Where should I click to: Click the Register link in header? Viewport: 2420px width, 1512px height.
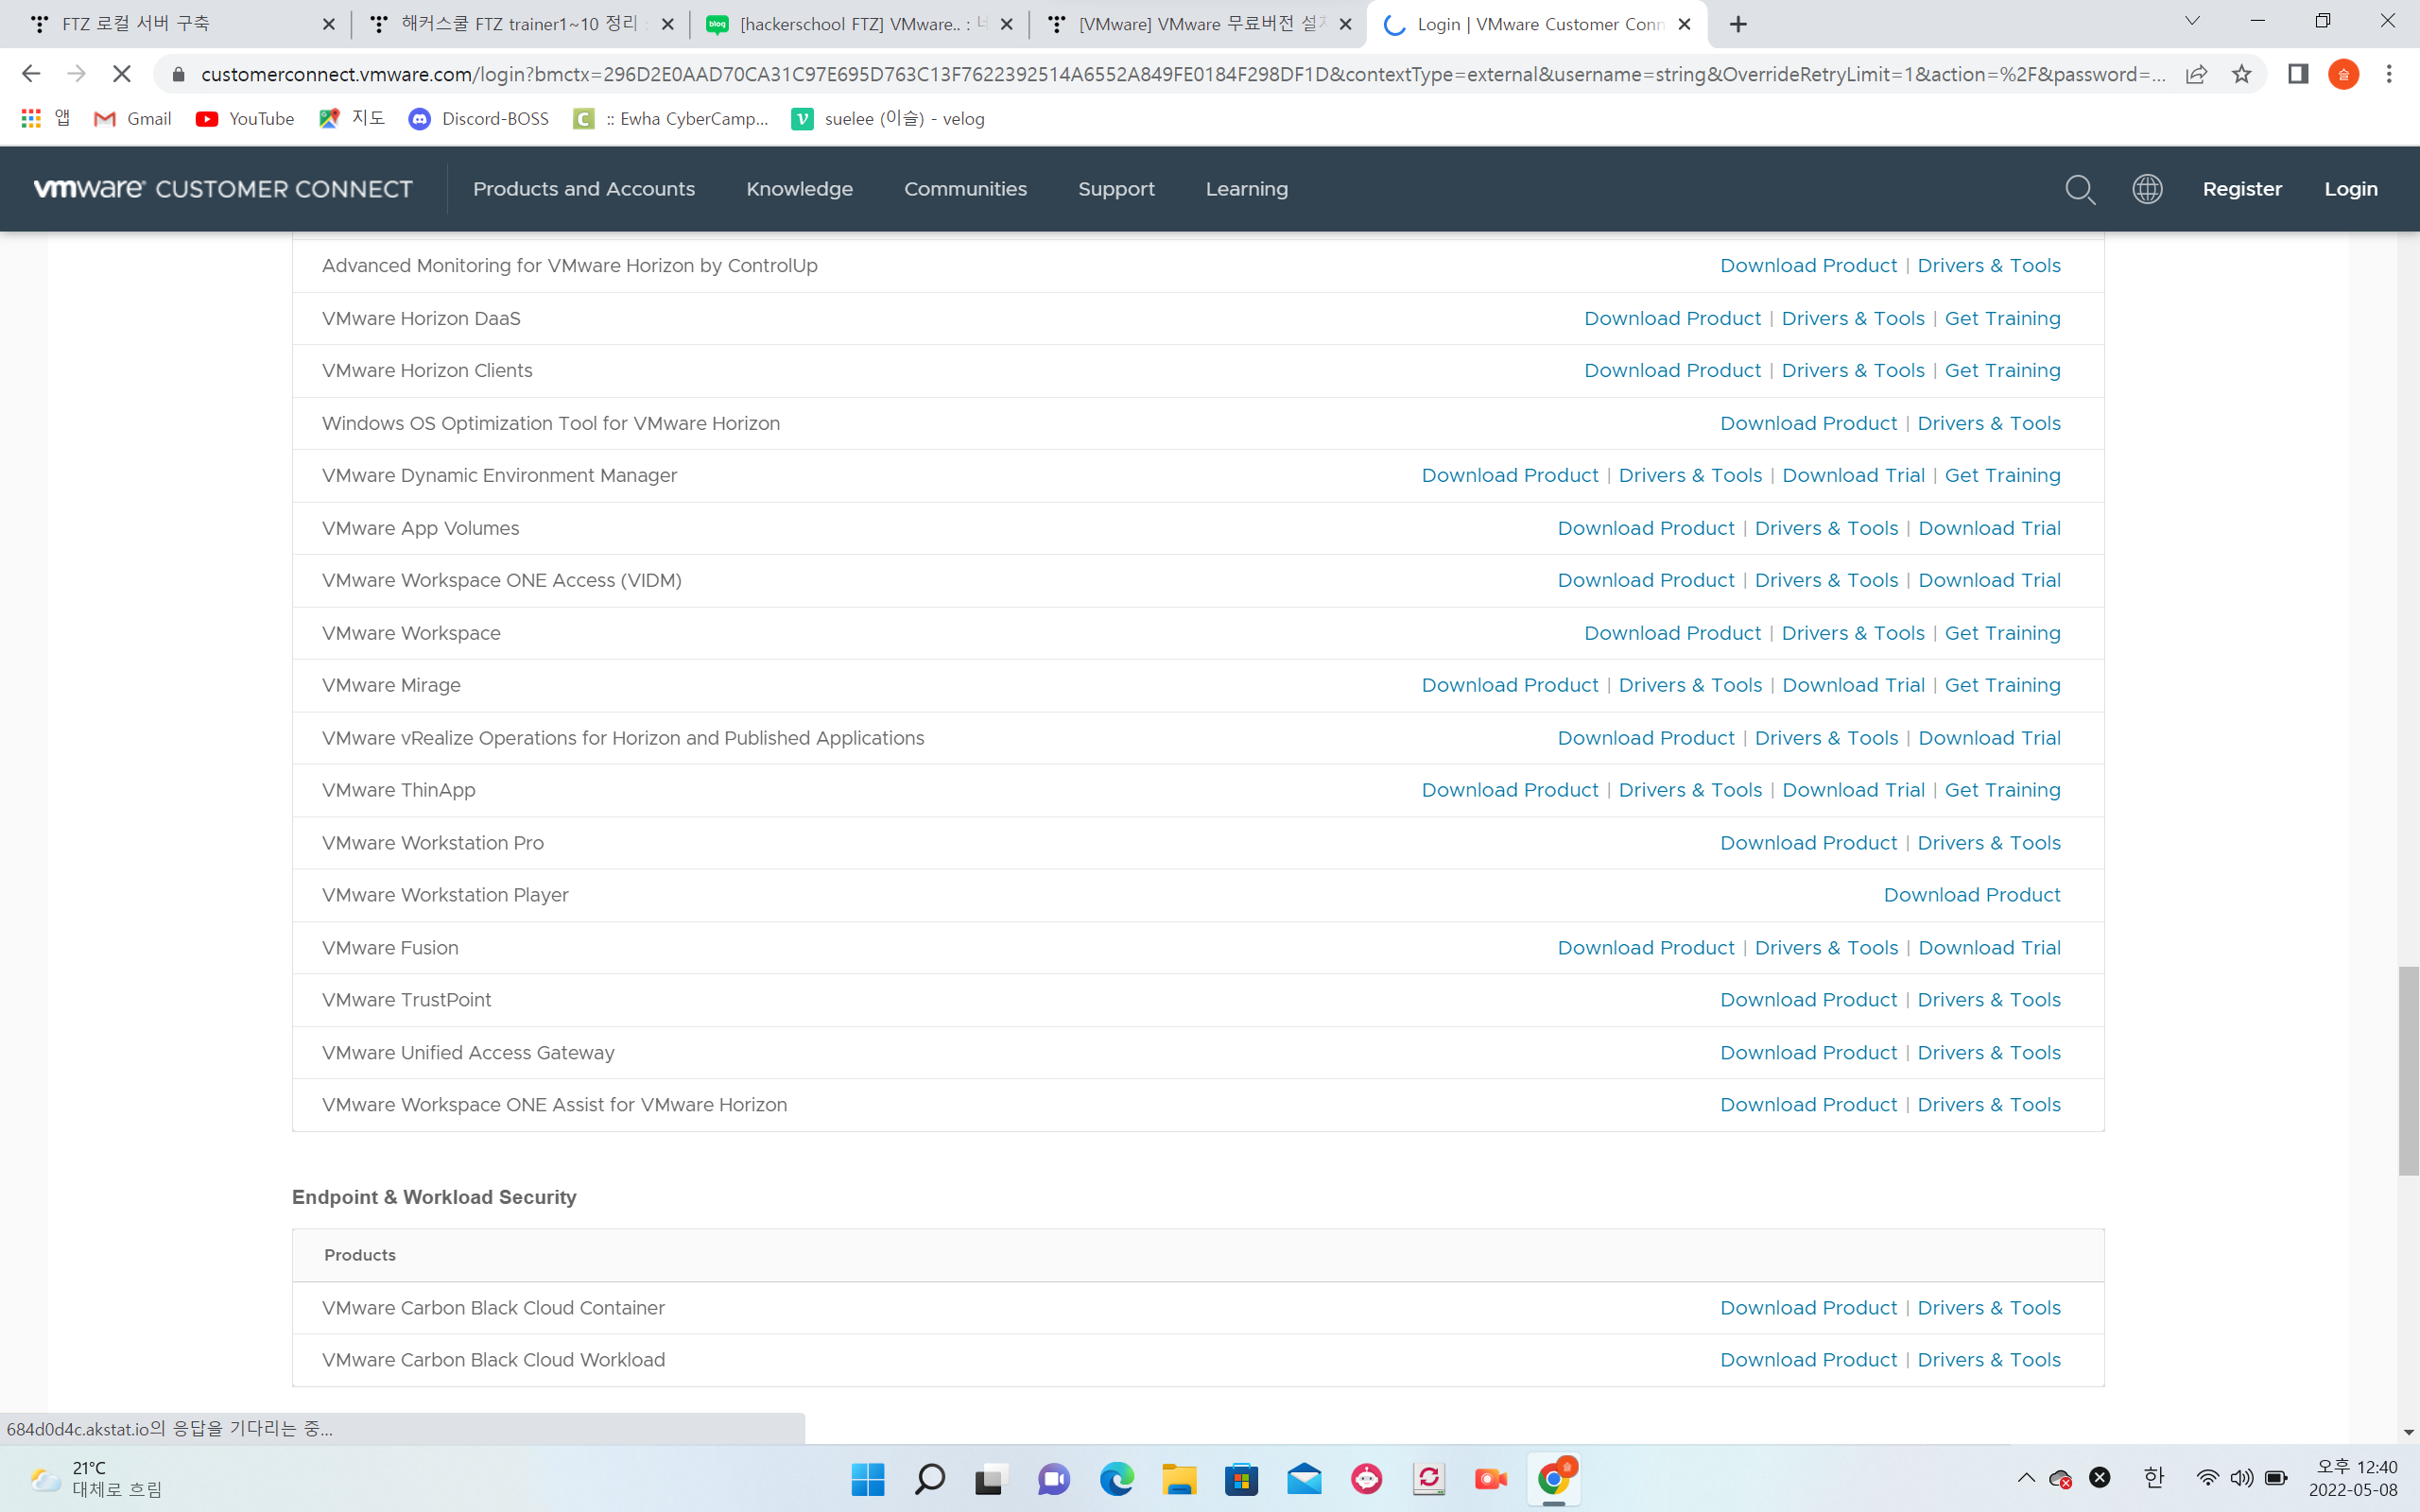[x=2241, y=189]
